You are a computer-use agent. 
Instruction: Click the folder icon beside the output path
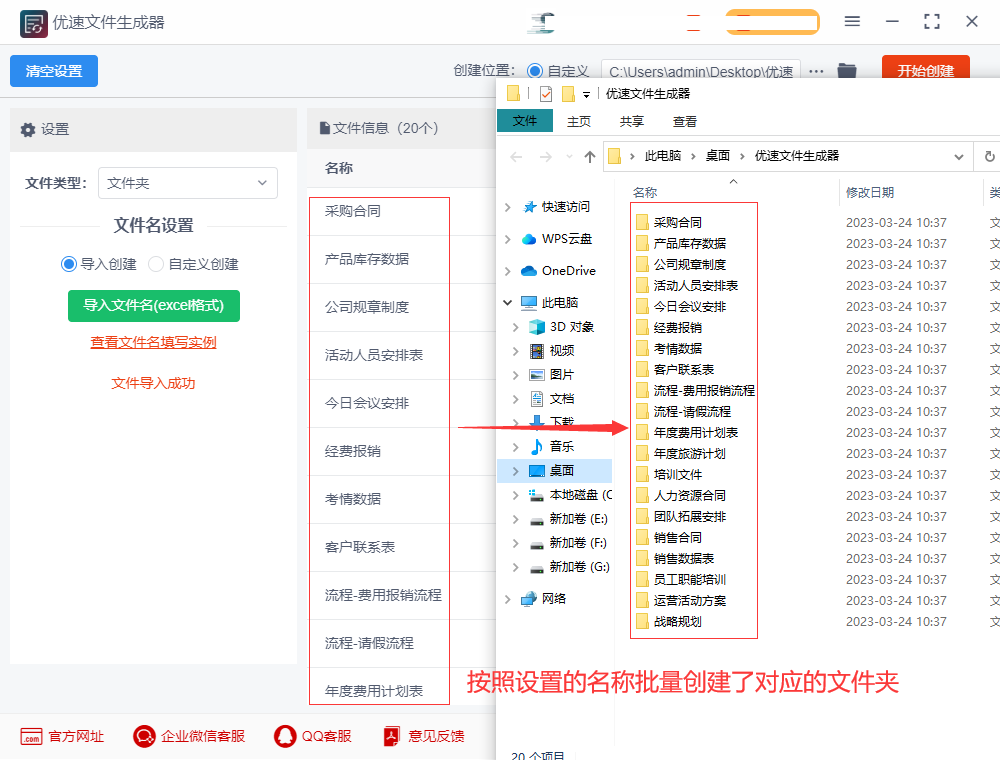pos(847,71)
